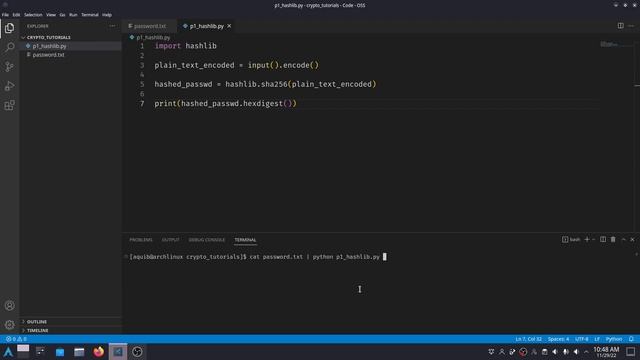
Task: Click the plain_text_encoded assignment on line 3
Action: point(236,65)
